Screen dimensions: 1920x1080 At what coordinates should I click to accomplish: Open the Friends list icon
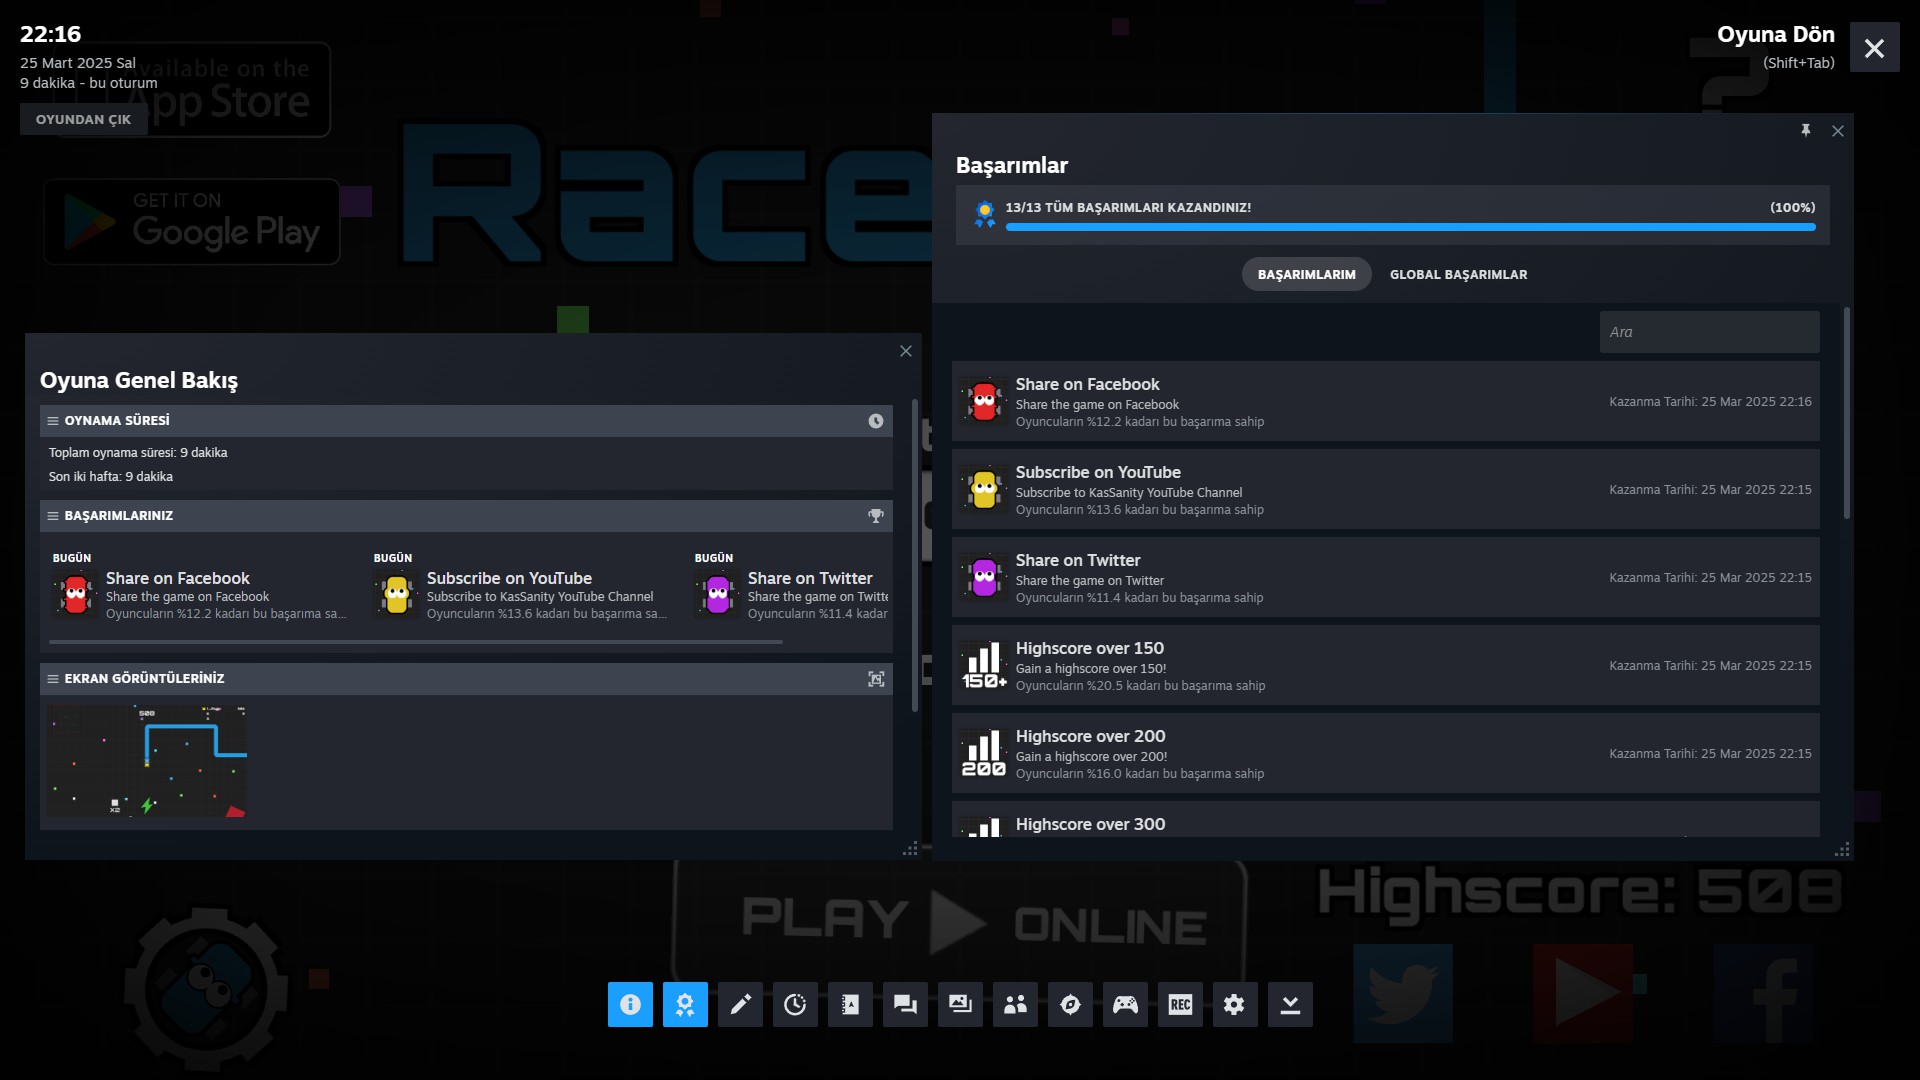[1015, 1004]
